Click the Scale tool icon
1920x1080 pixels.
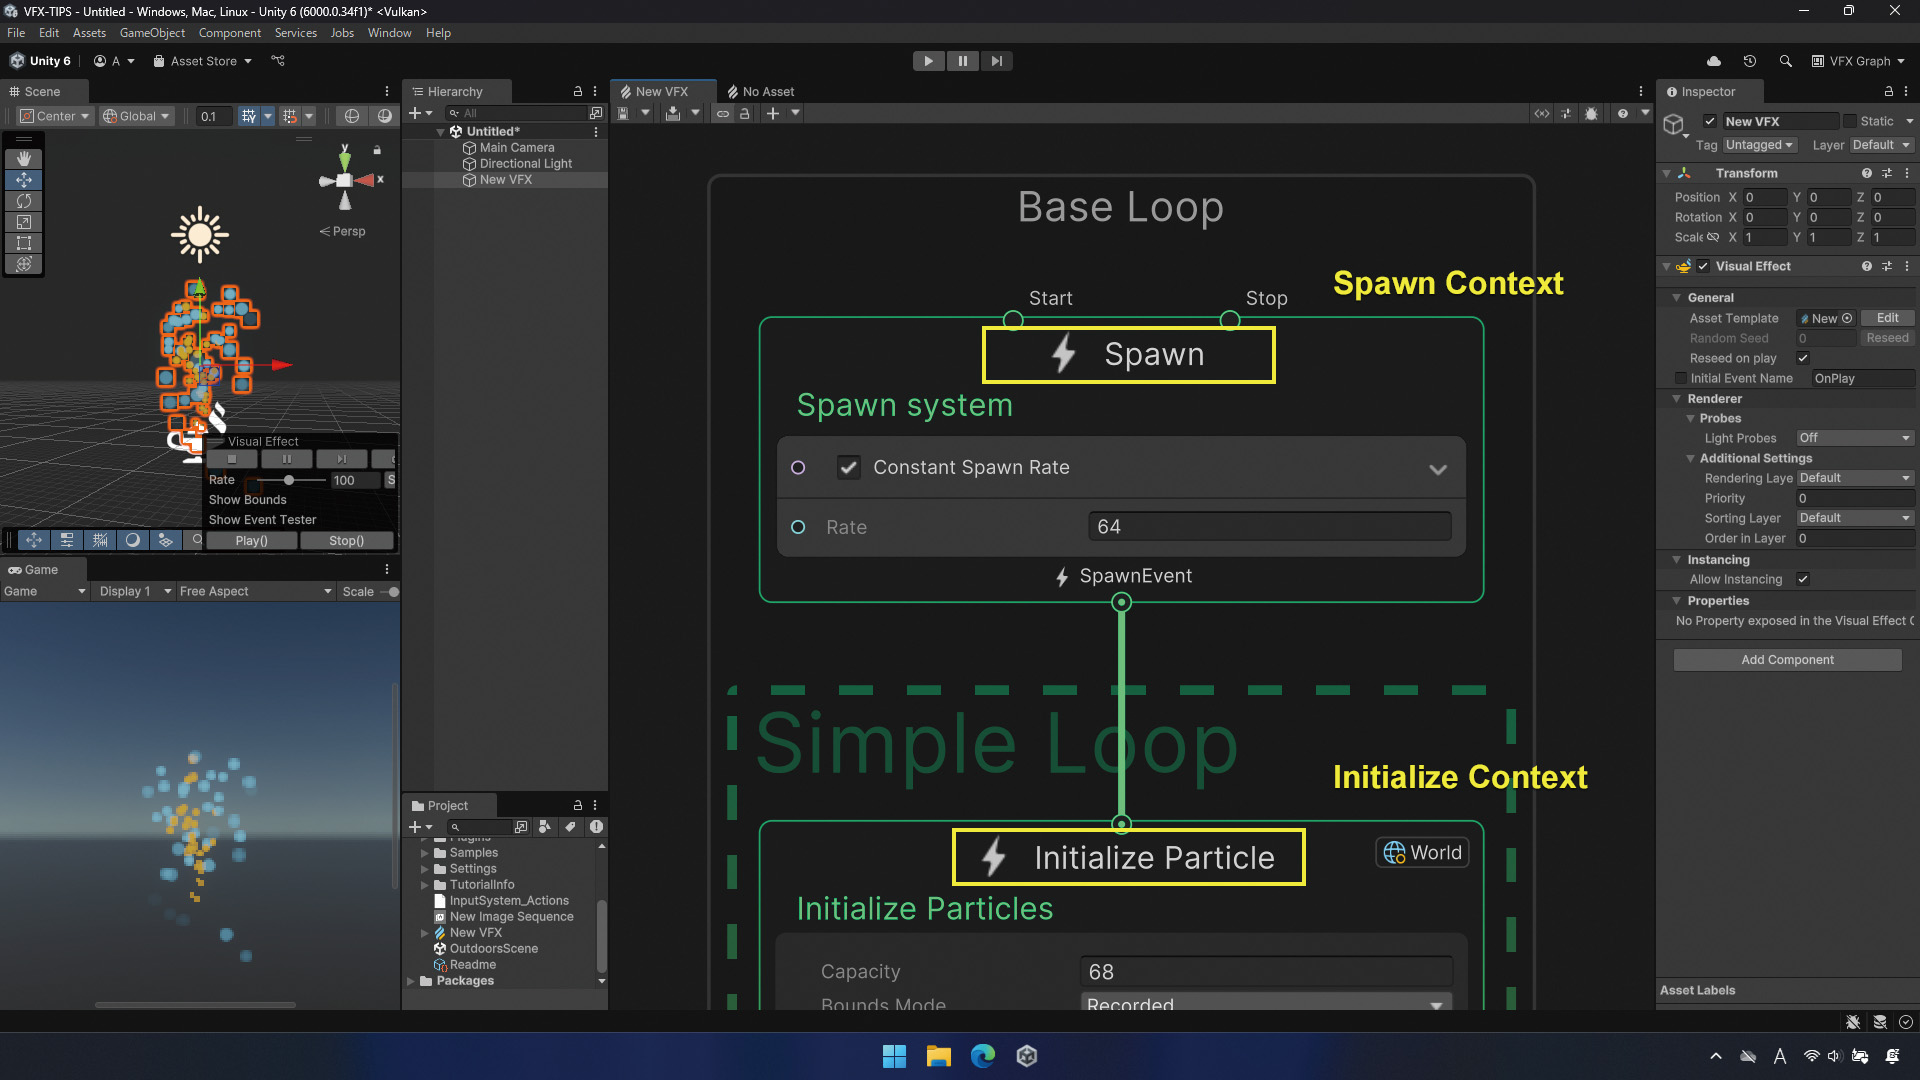(24, 222)
